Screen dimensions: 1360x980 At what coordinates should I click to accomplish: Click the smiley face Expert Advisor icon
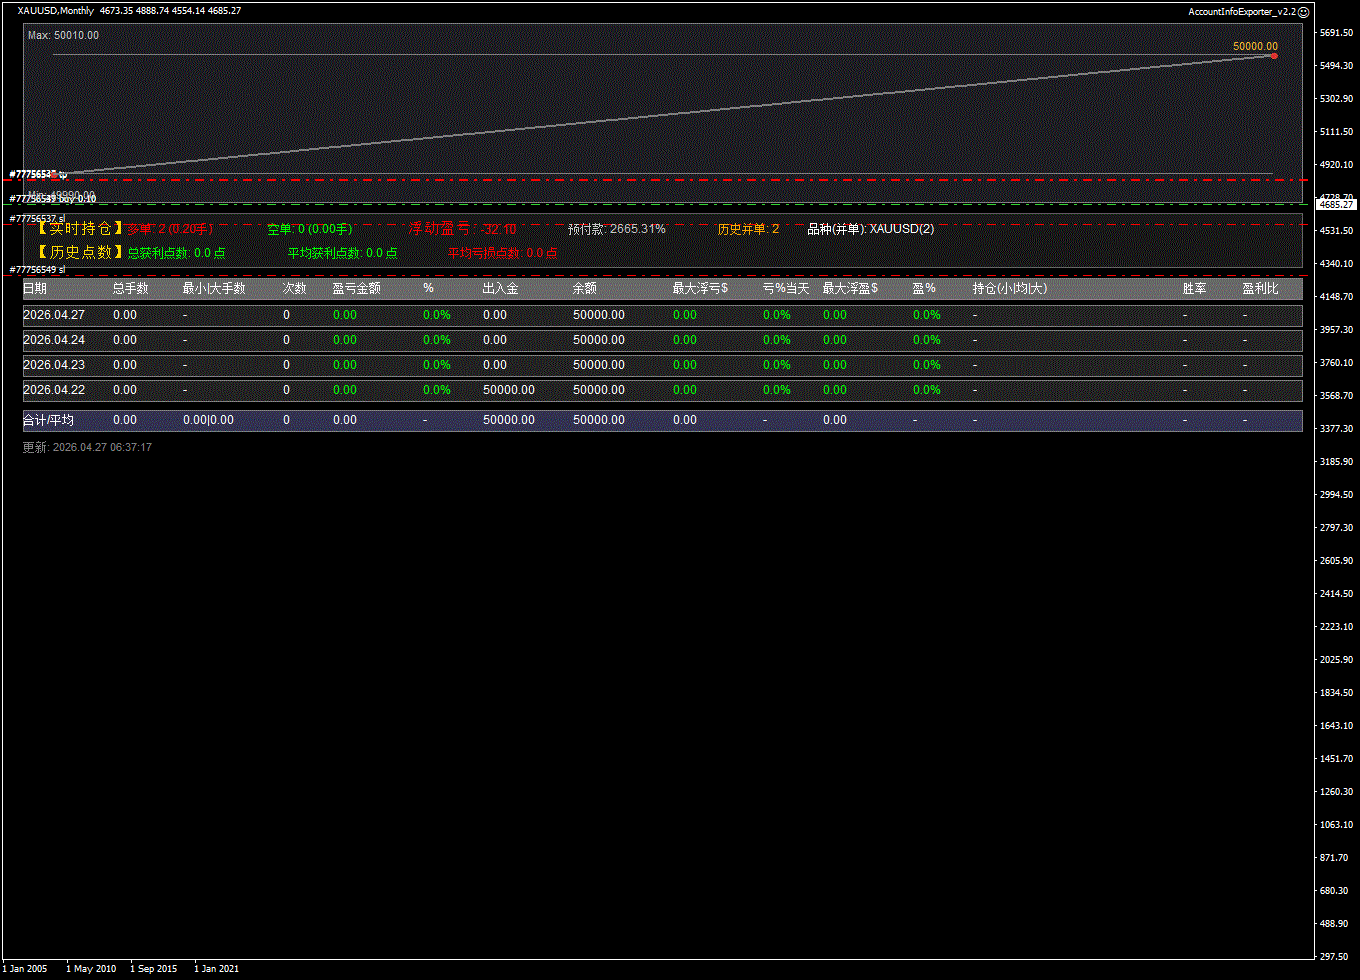[x=1303, y=12]
